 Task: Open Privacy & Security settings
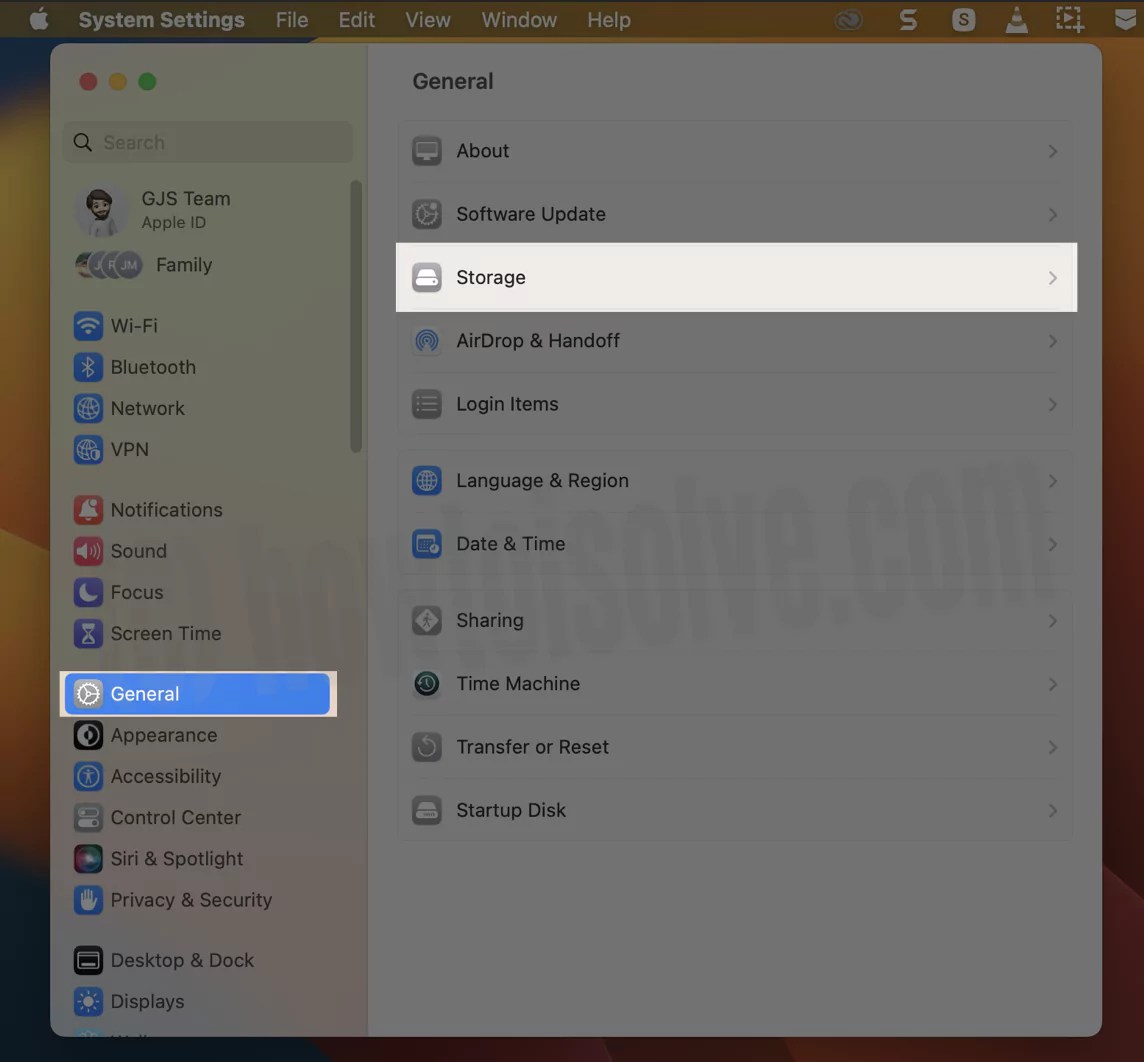click(x=191, y=900)
